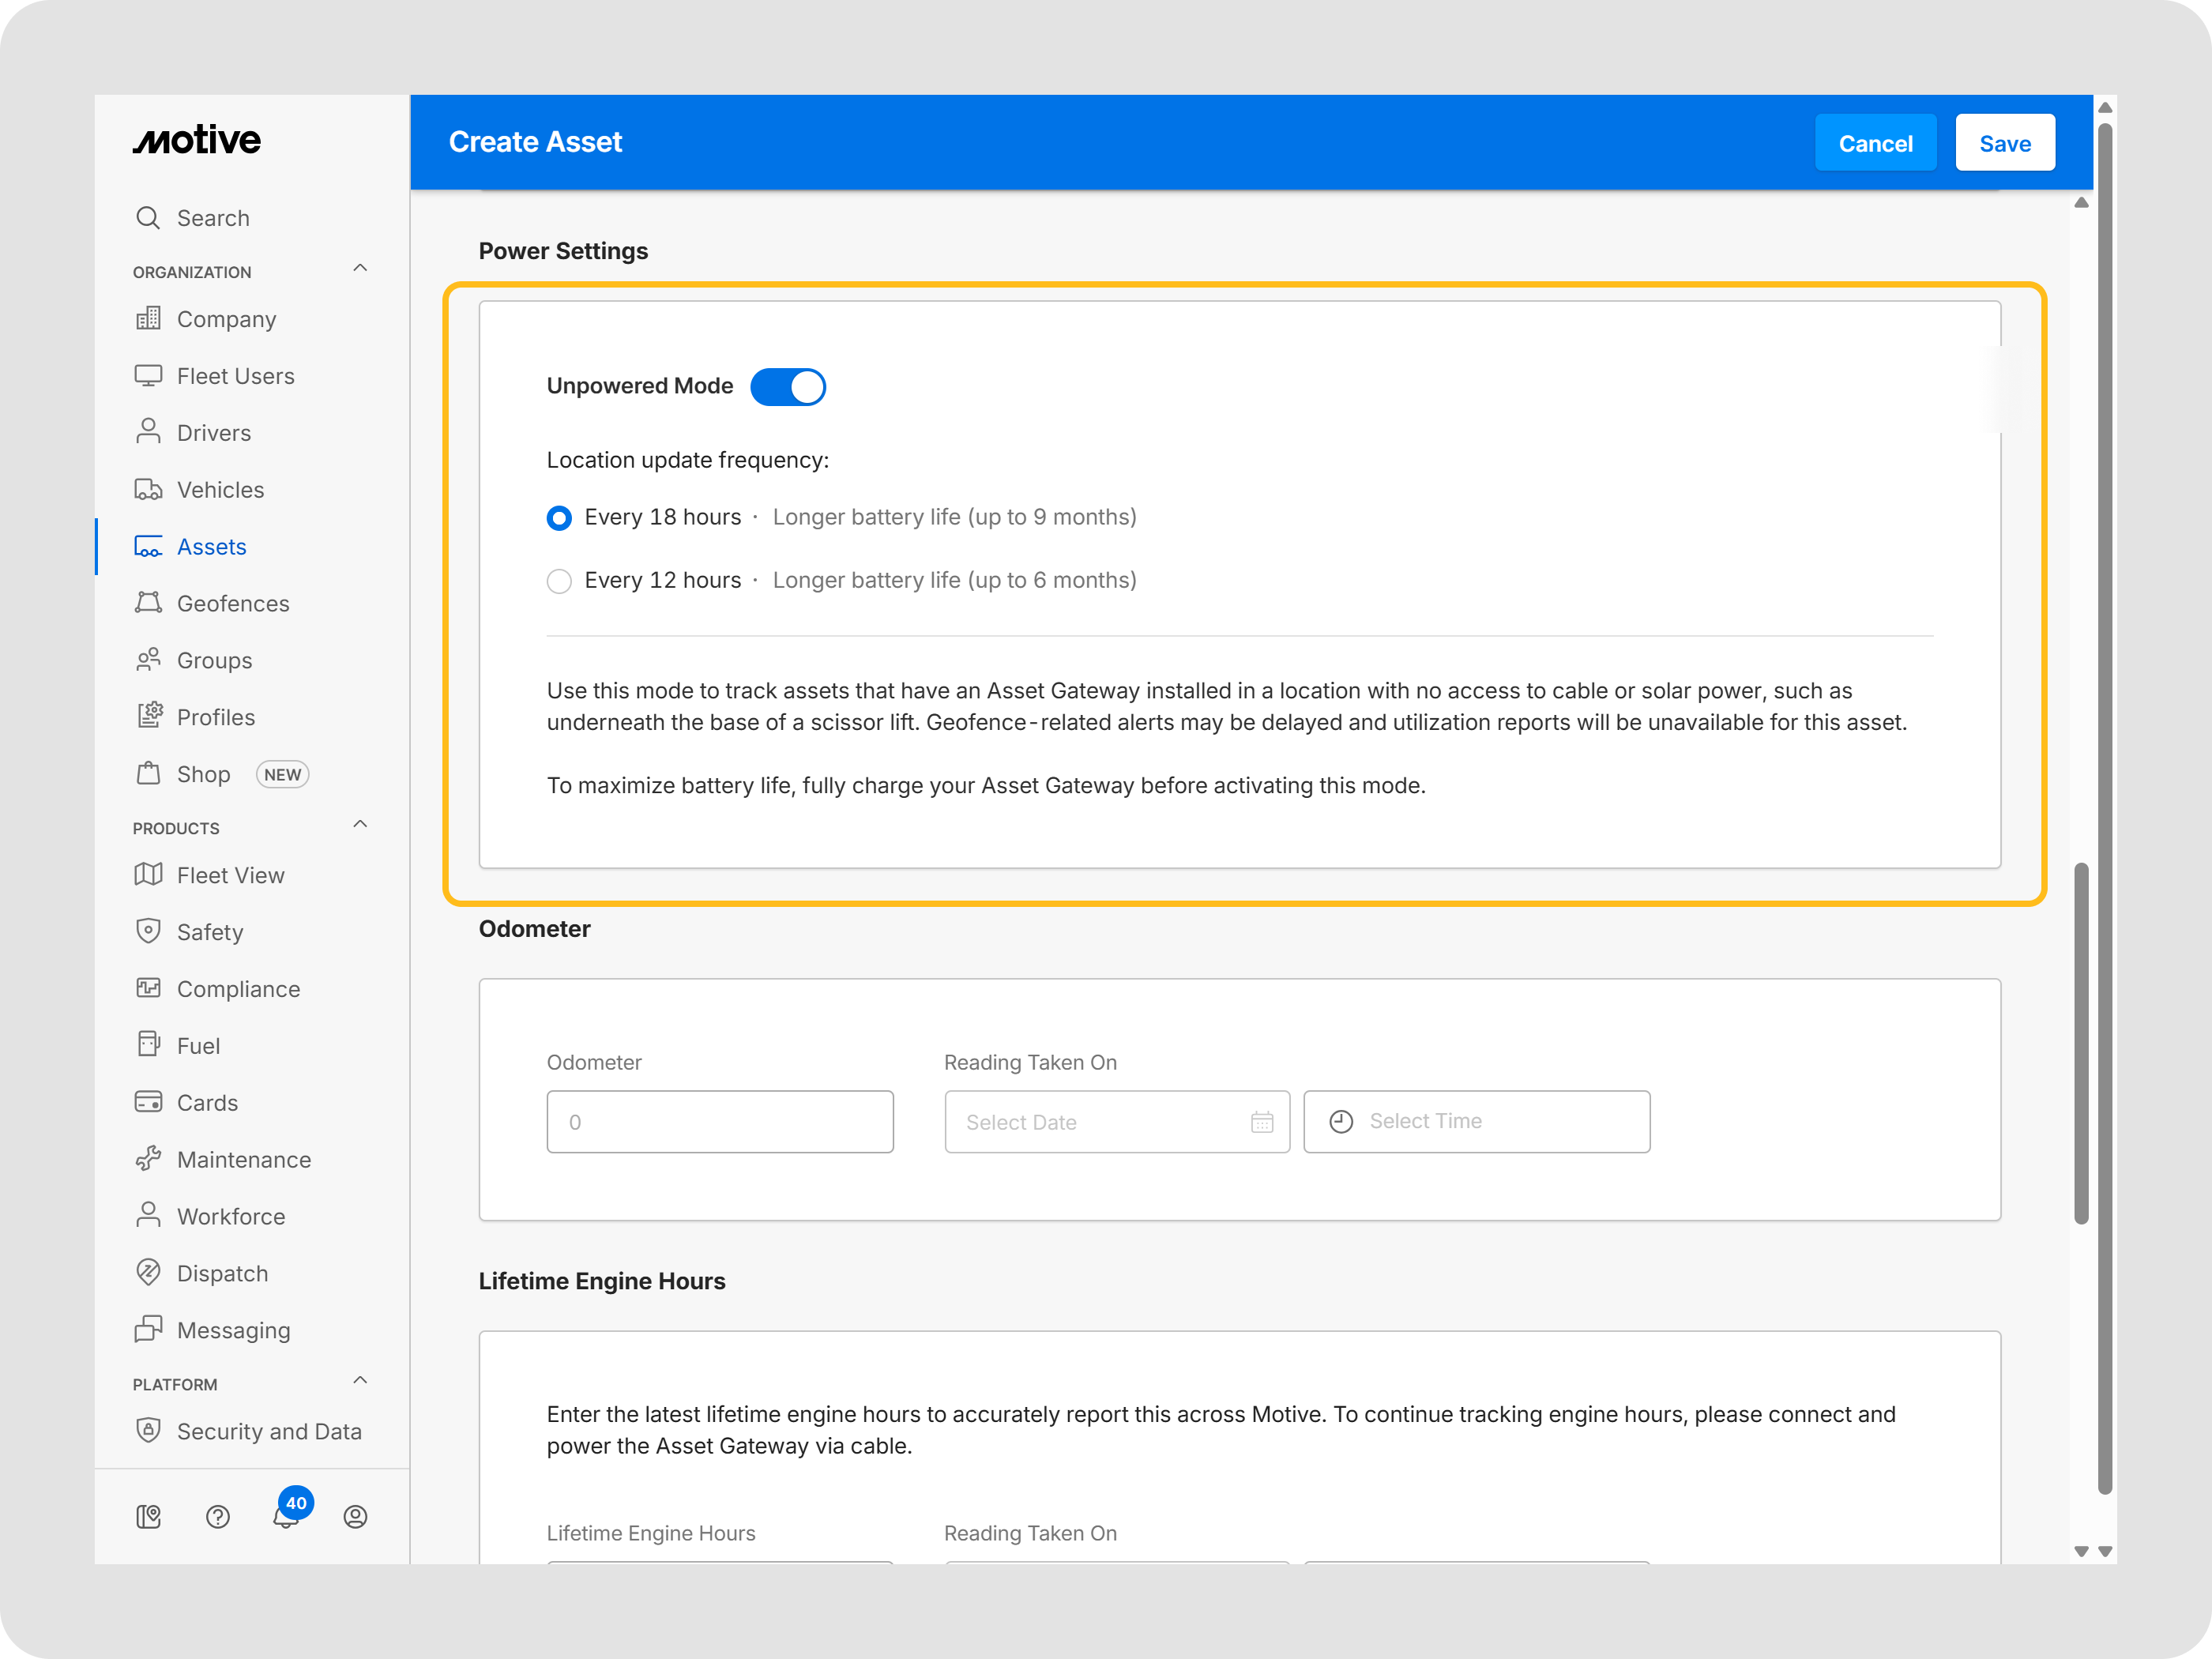The height and width of the screenshot is (1659, 2212).
Task: Open the help question mark icon
Action: click(x=217, y=1517)
